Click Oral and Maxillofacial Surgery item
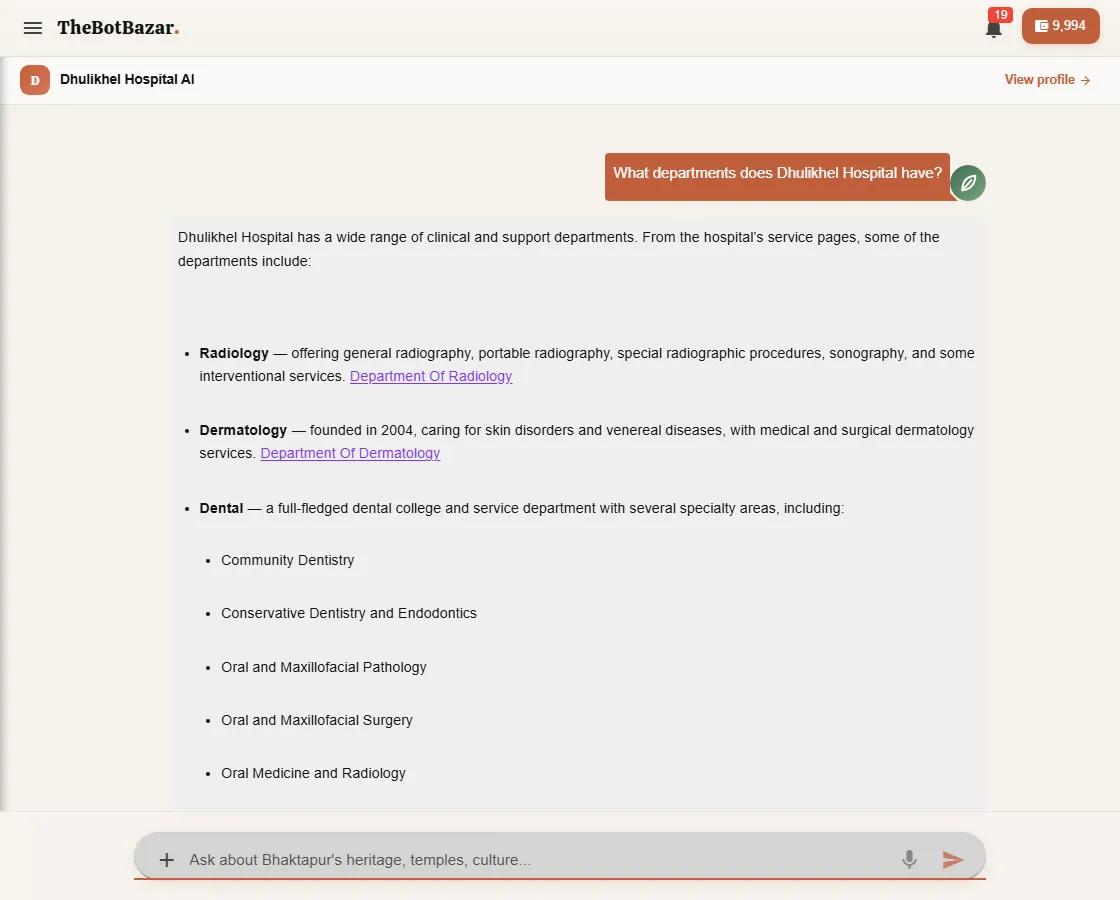The image size is (1120, 900). (x=317, y=720)
